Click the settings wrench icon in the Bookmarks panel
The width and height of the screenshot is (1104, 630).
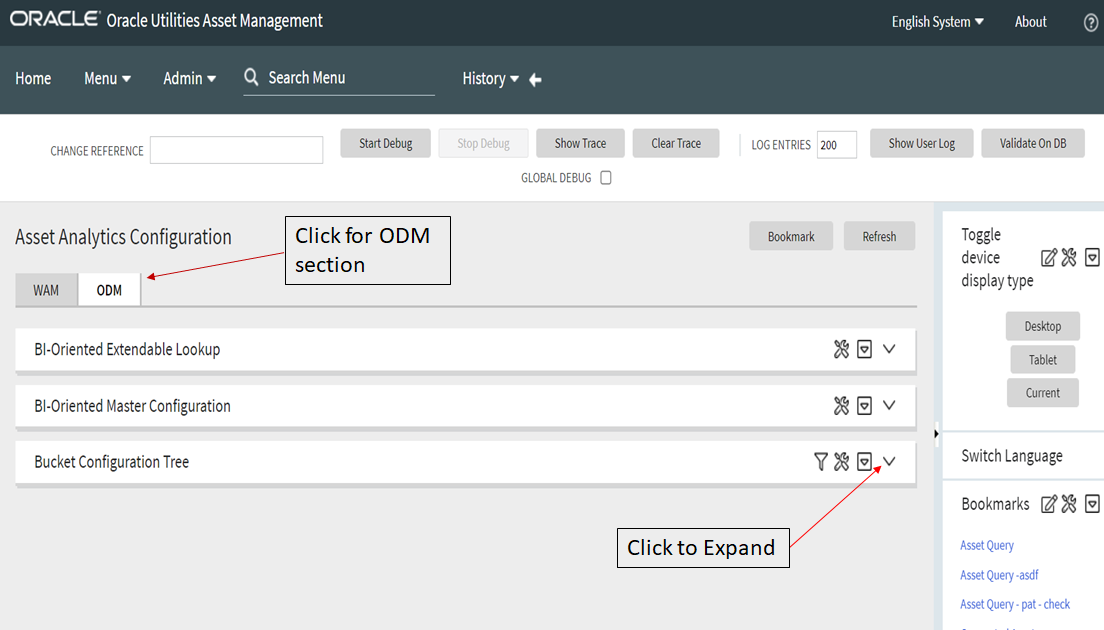[1068, 504]
